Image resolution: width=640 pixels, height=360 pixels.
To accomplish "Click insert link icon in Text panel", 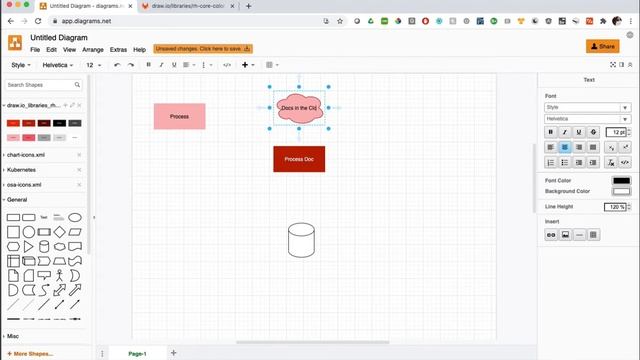I will [551, 235].
